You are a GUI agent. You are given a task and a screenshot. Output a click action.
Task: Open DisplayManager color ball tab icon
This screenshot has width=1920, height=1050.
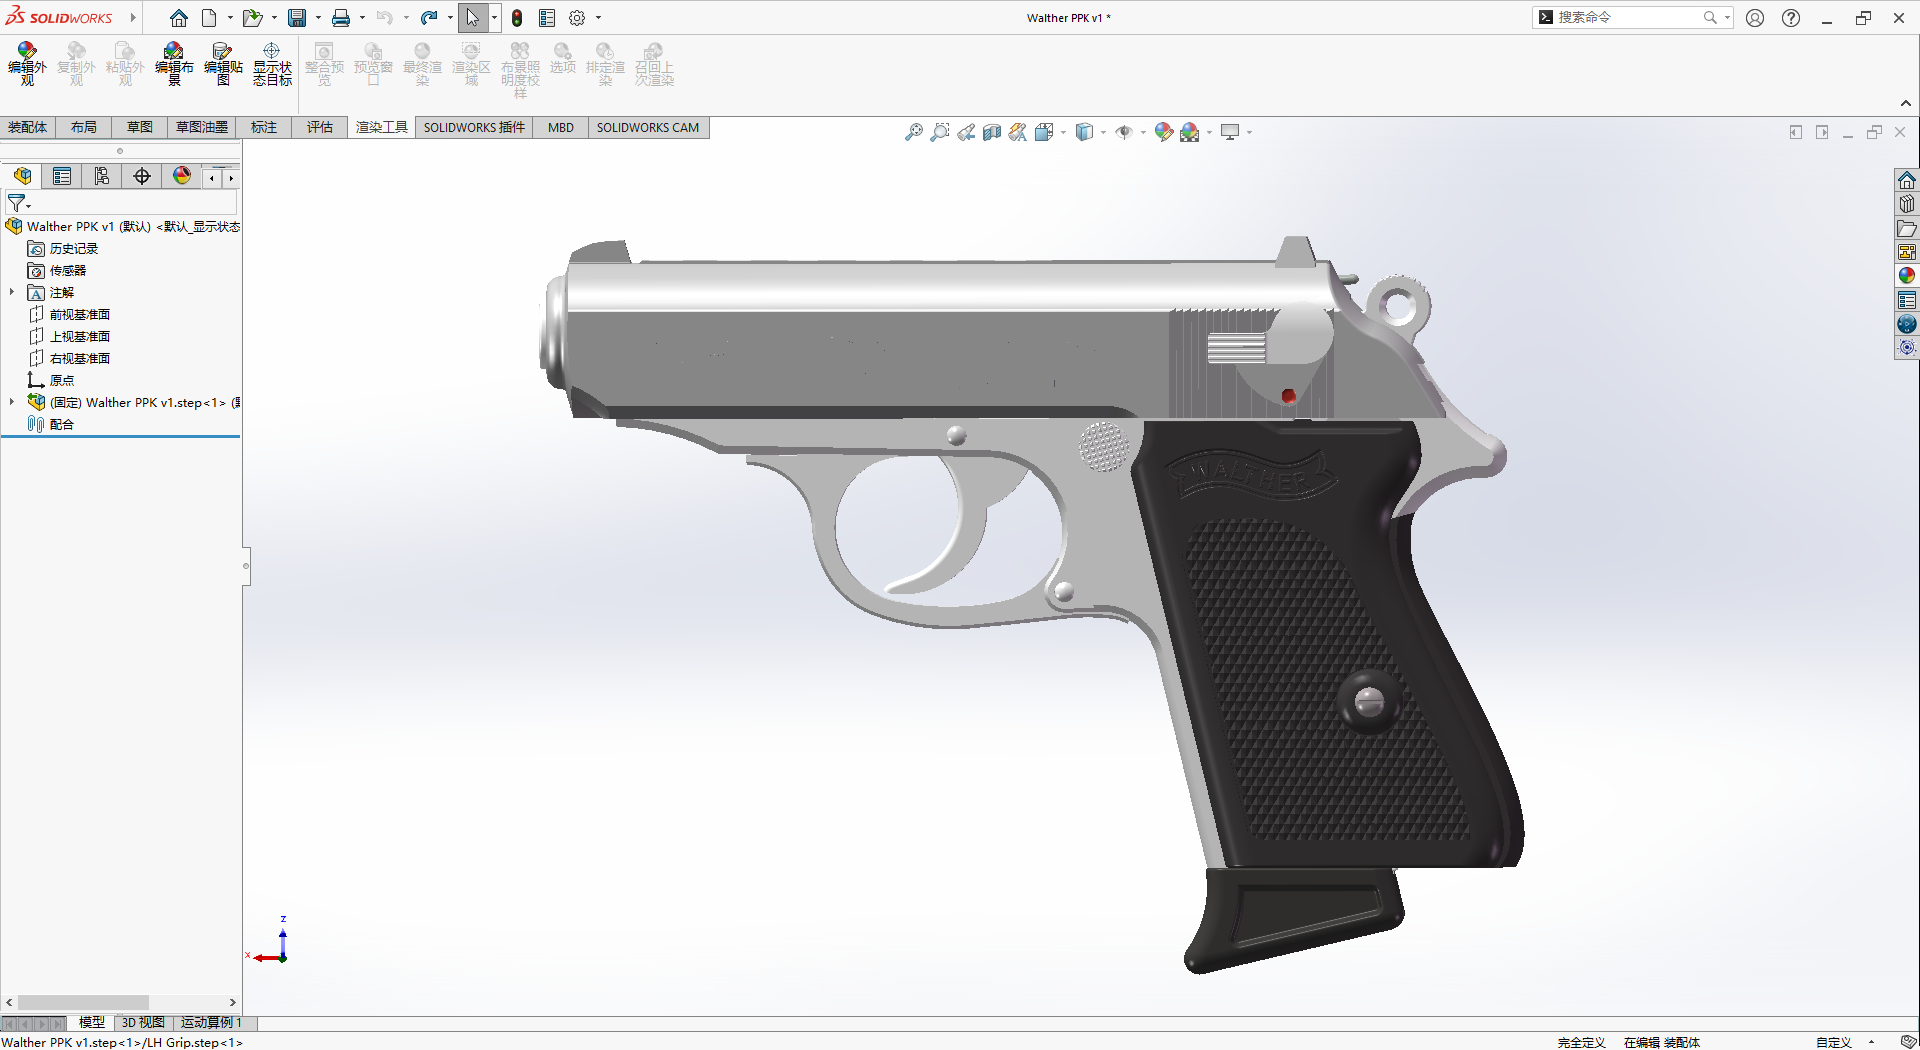182,176
